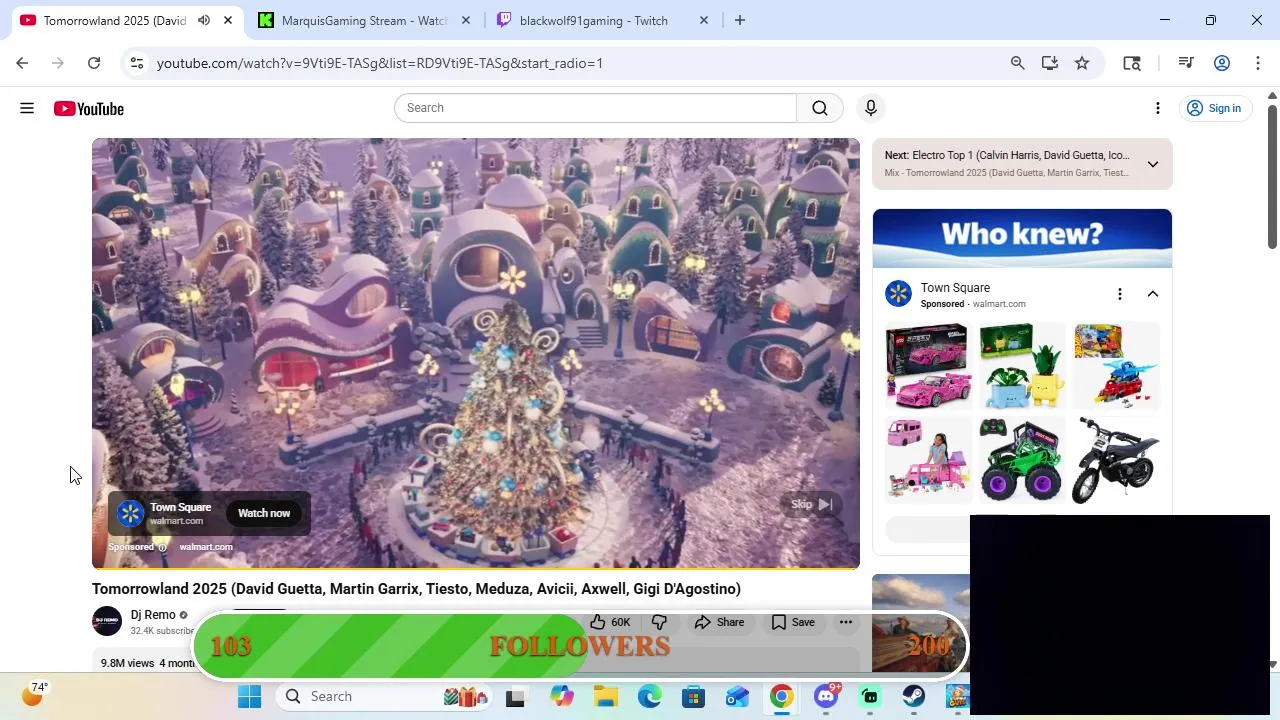The image size is (1280, 720).
Task: Open File Explorer from taskbar
Action: [606, 696]
